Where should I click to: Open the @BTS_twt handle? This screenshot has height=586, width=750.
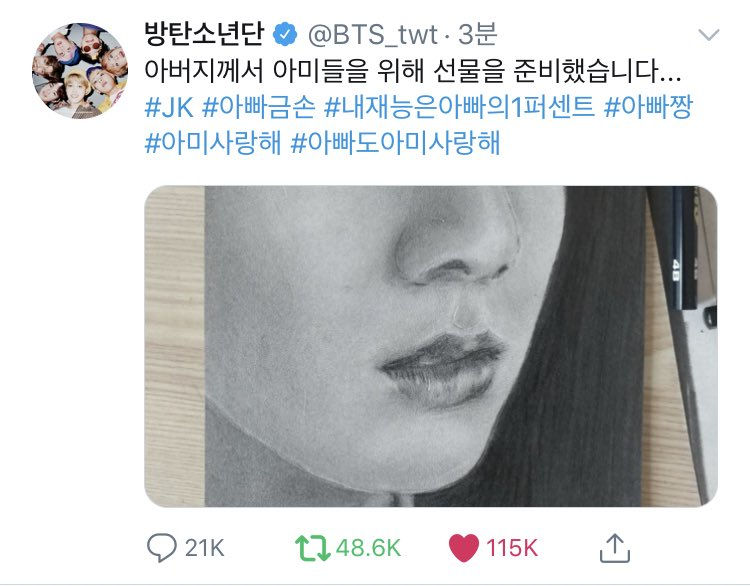[372, 35]
